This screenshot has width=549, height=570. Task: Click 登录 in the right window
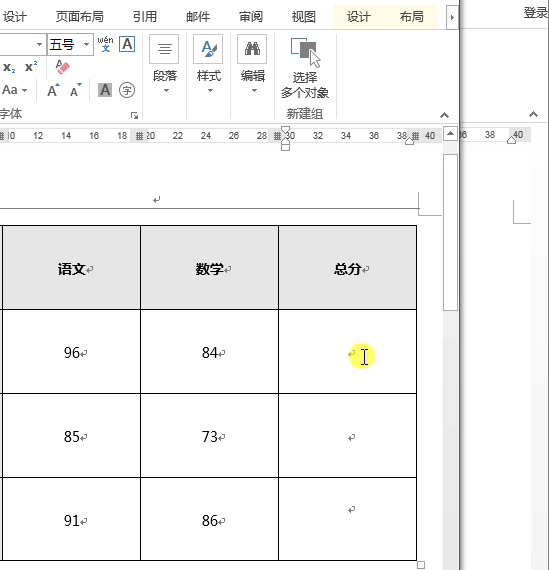[536, 13]
